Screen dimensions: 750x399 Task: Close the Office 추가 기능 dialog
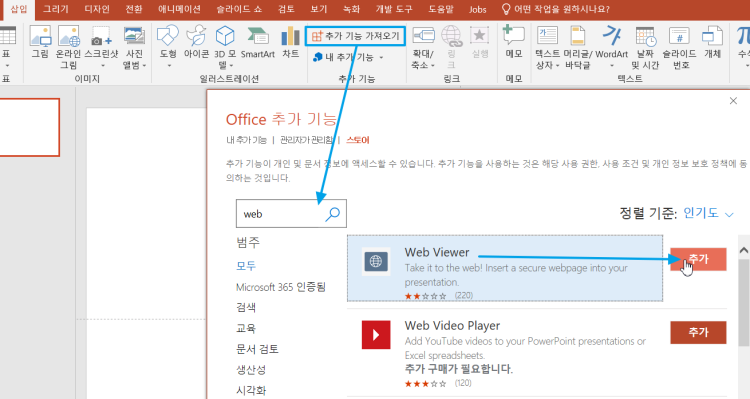click(733, 100)
